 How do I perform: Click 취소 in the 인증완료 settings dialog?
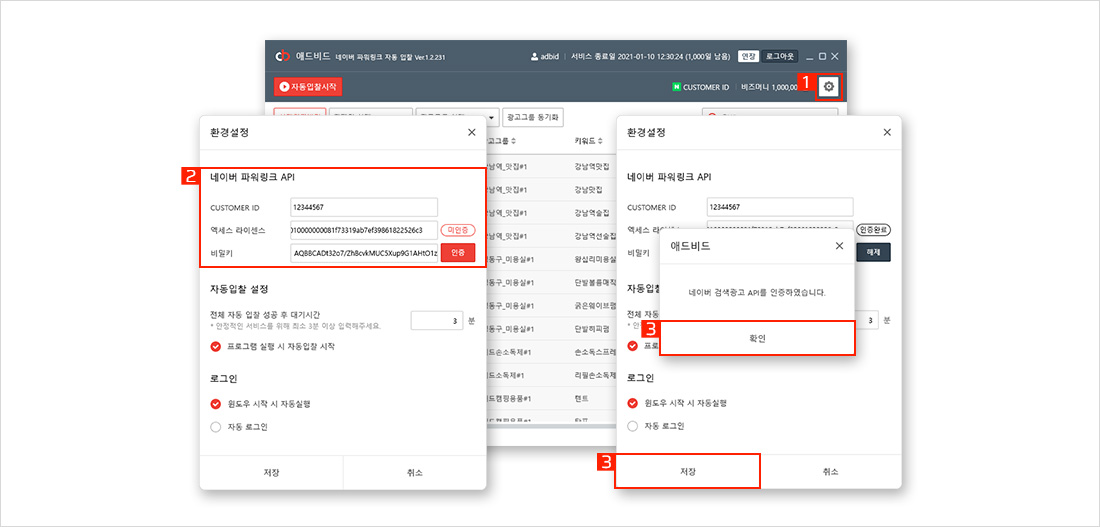coord(831,471)
